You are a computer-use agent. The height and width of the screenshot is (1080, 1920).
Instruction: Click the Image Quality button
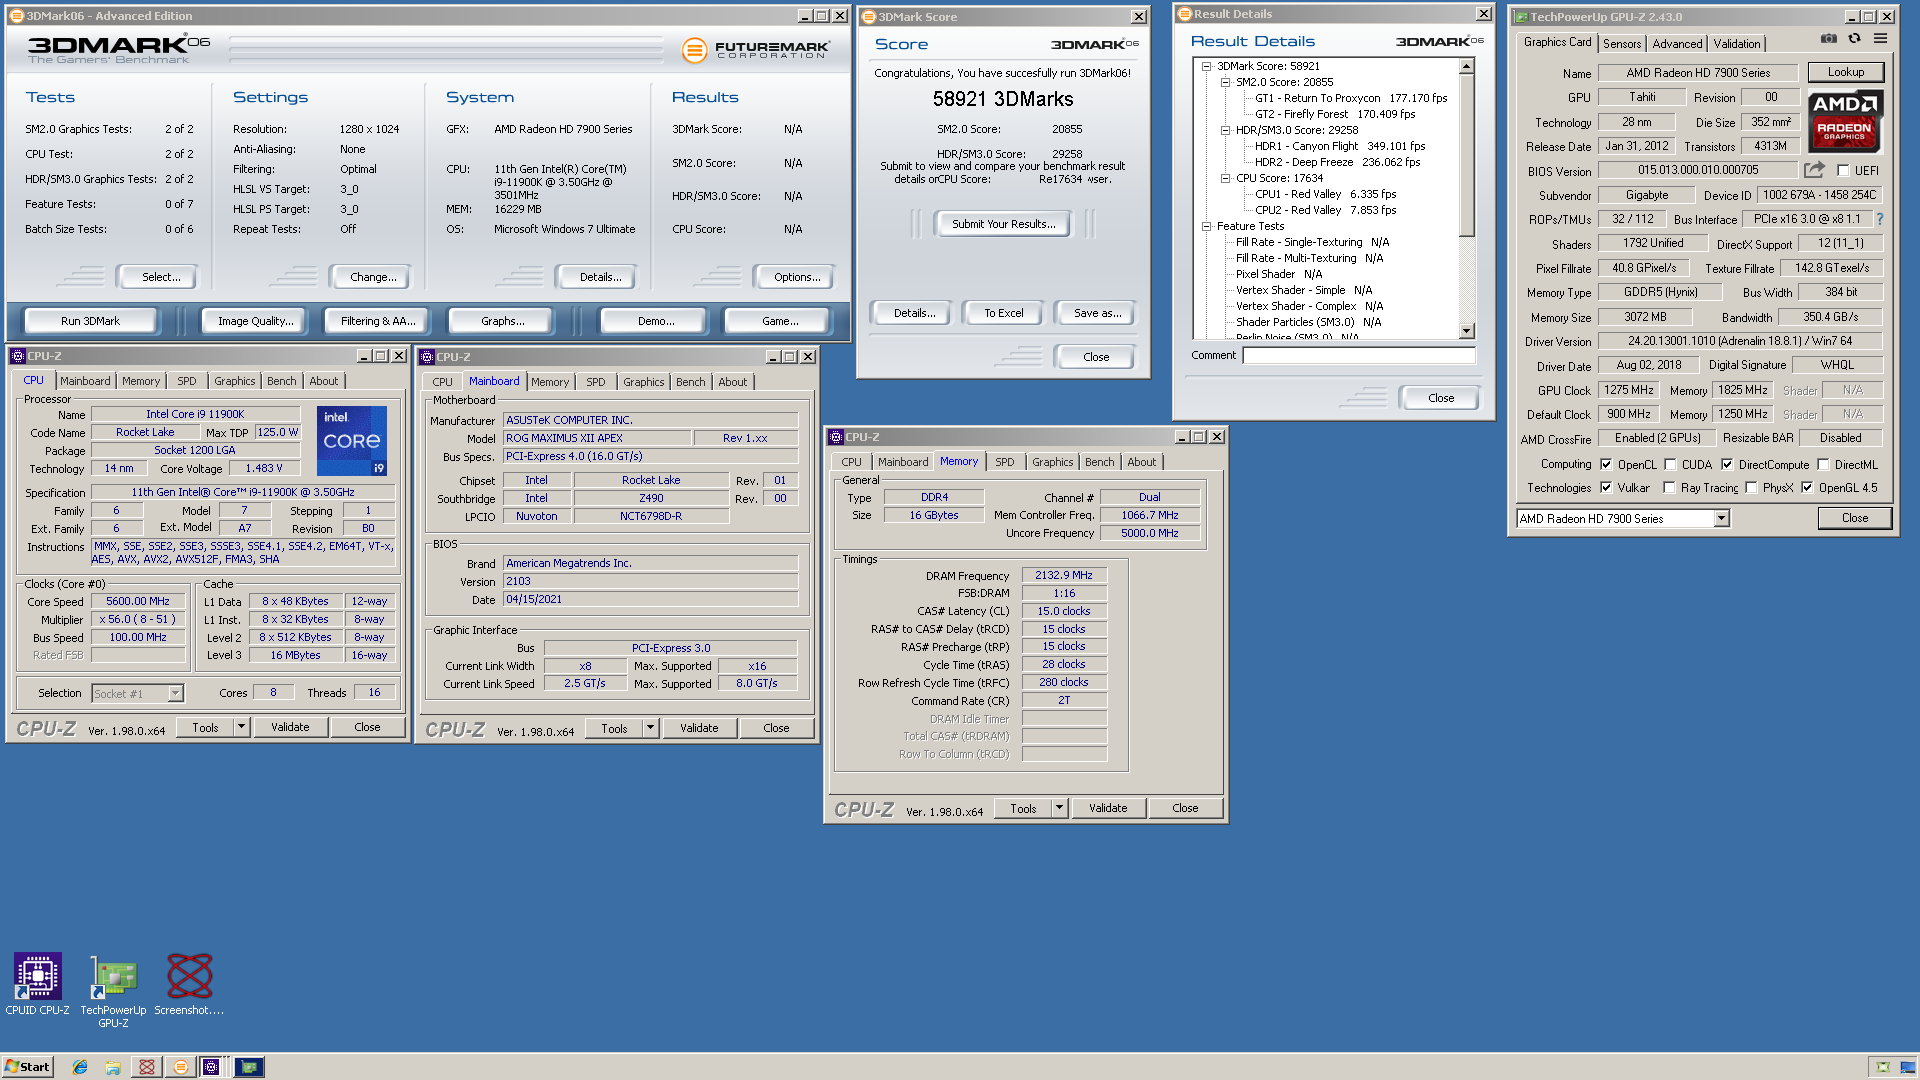click(256, 321)
